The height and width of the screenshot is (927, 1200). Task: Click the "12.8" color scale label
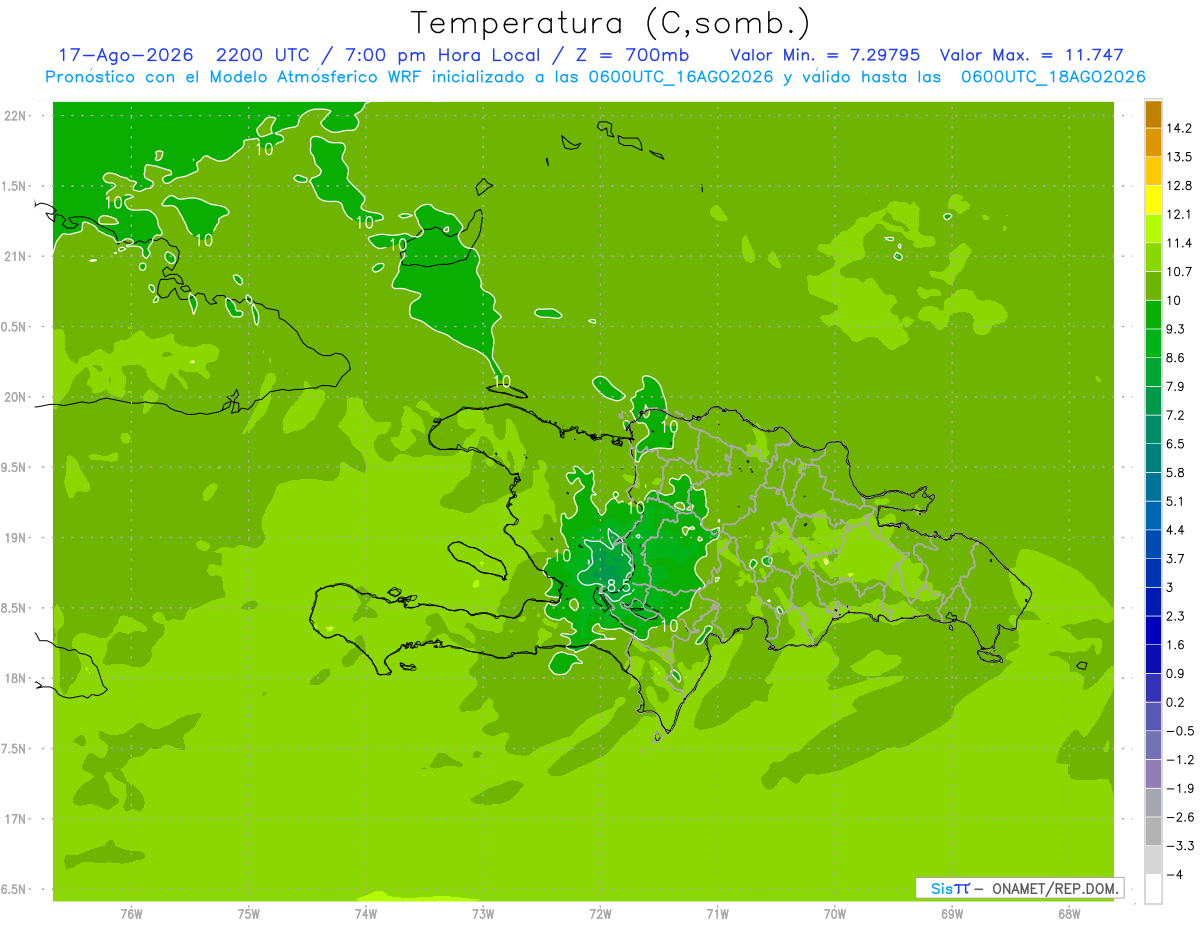[x=1180, y=185]
